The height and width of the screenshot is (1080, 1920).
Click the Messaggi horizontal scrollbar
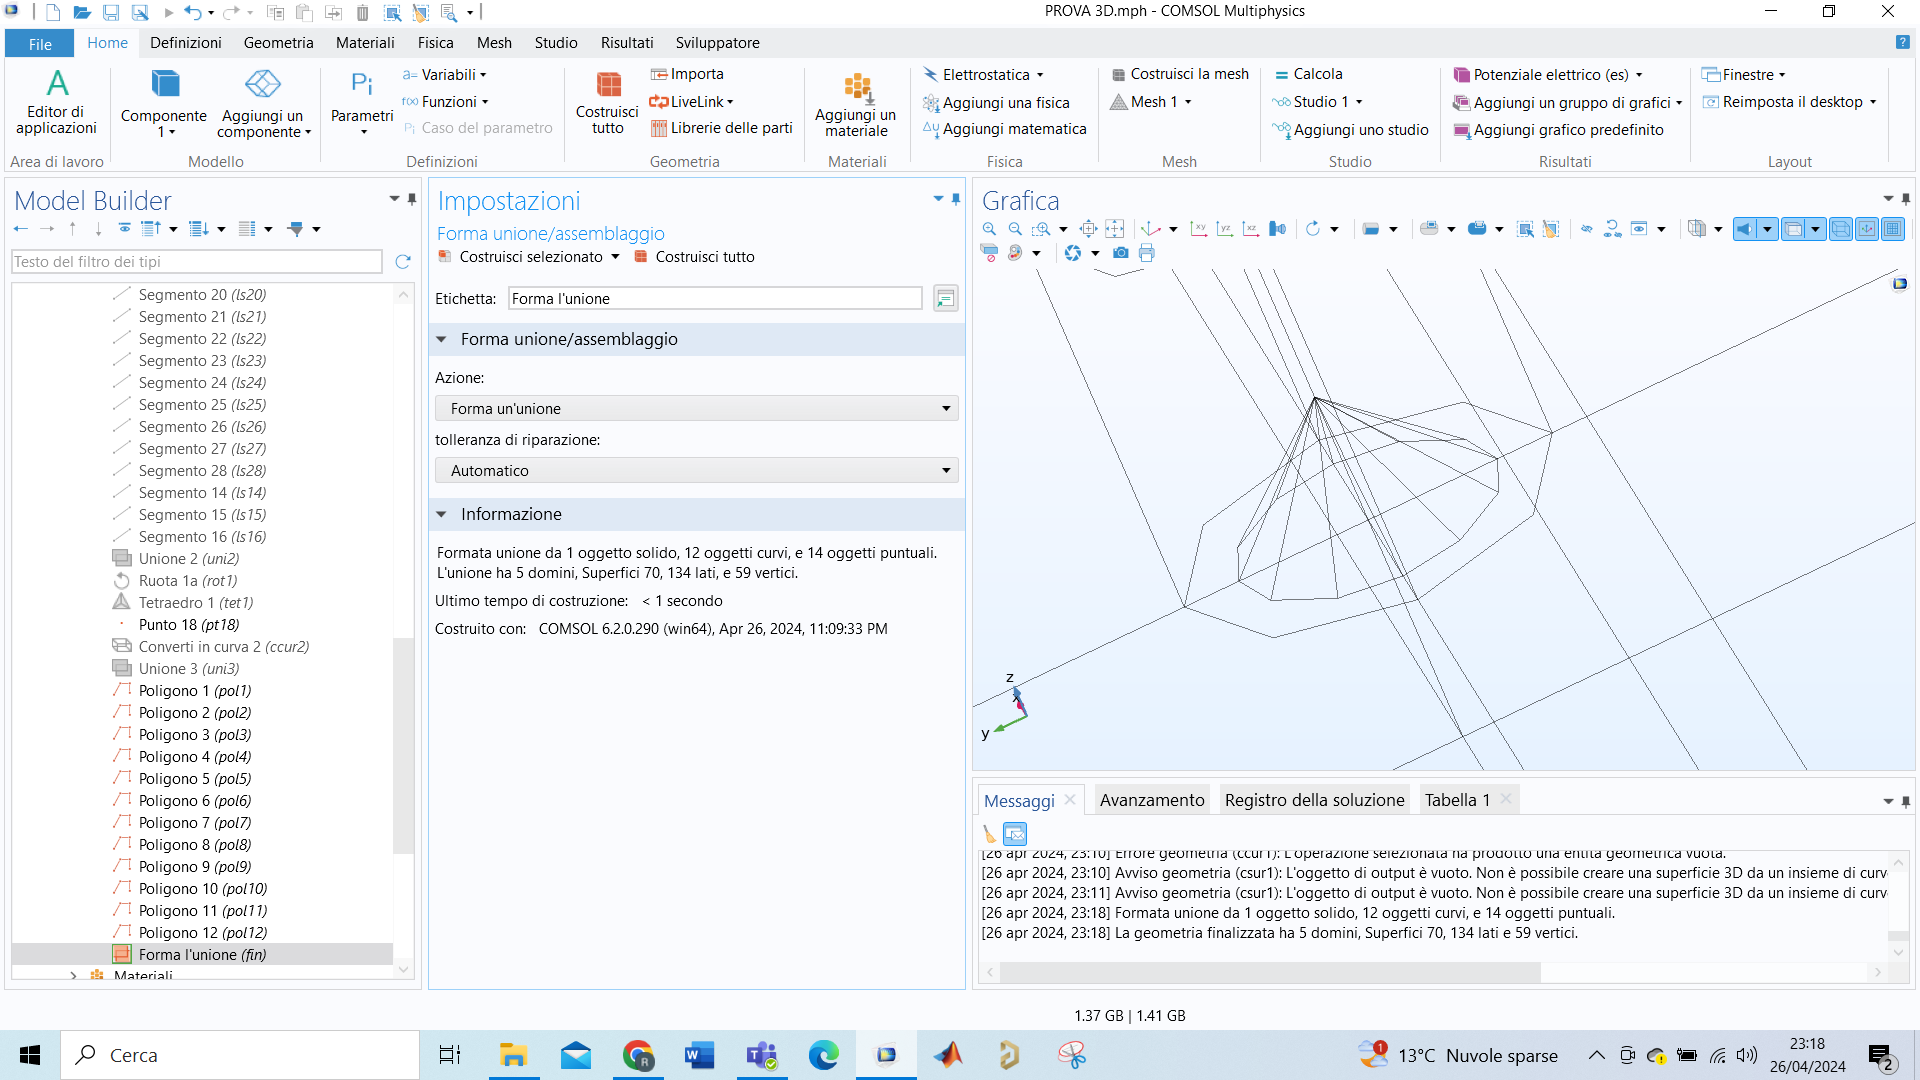(1270, 972)
